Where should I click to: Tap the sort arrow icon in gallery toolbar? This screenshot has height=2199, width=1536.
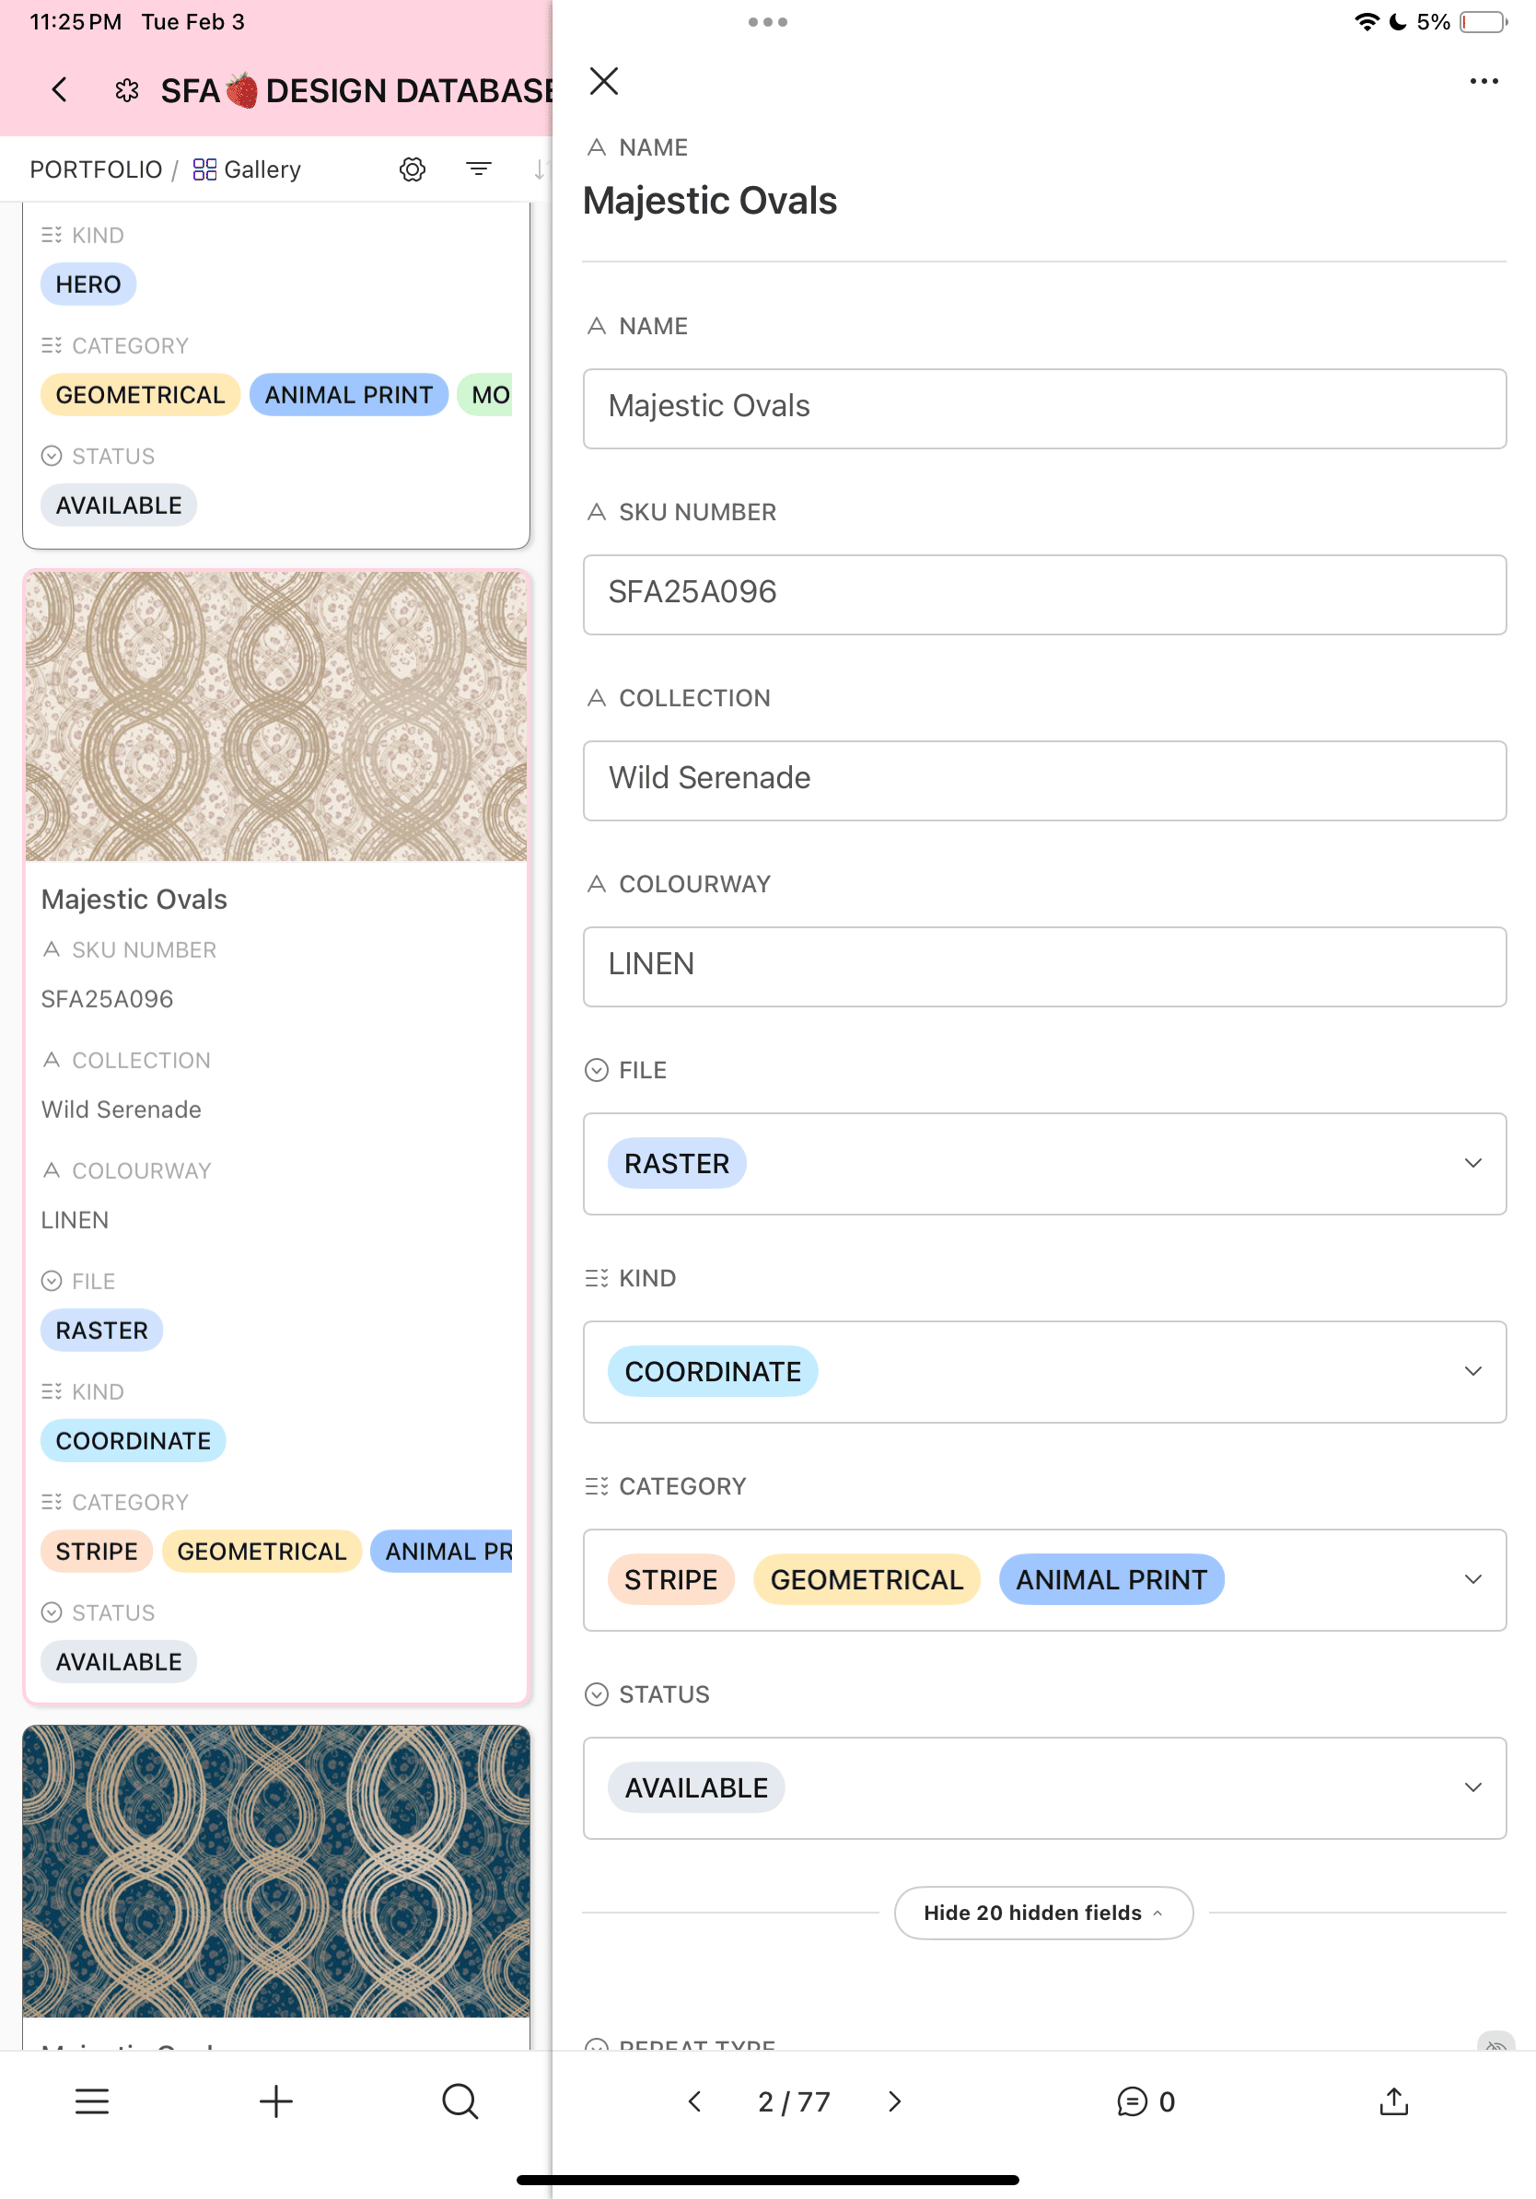point(541,169)
